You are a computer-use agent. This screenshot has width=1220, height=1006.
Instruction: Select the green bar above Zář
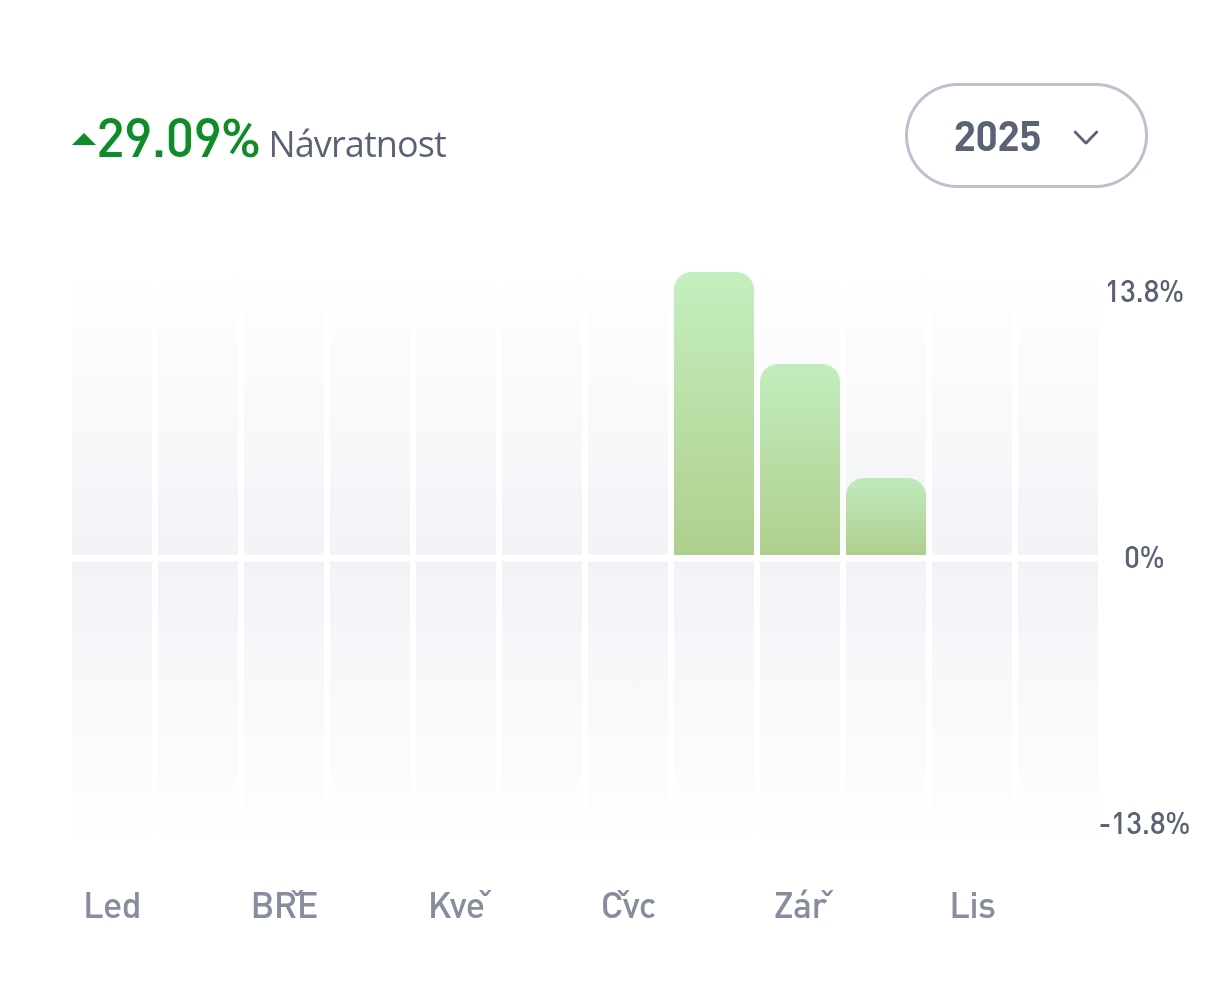point(799,460)
